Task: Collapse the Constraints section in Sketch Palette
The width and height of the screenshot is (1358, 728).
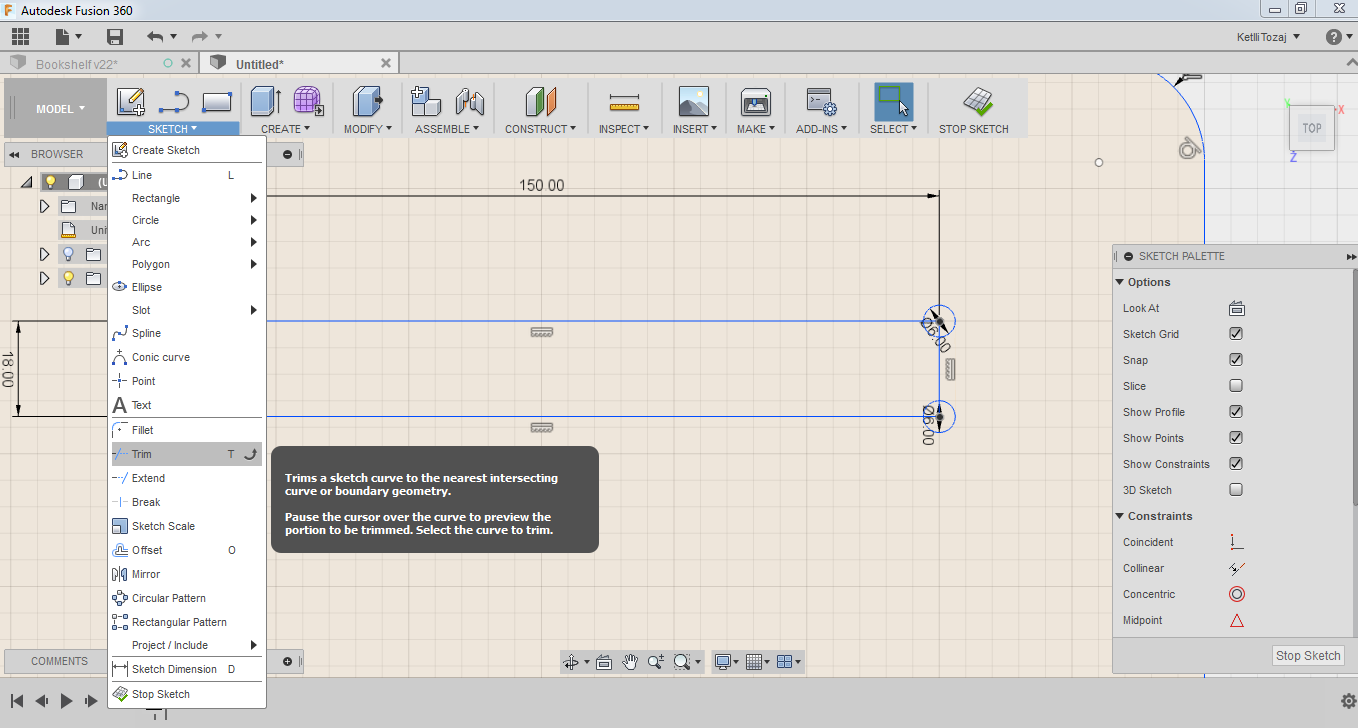Action: coord(1120,516)
